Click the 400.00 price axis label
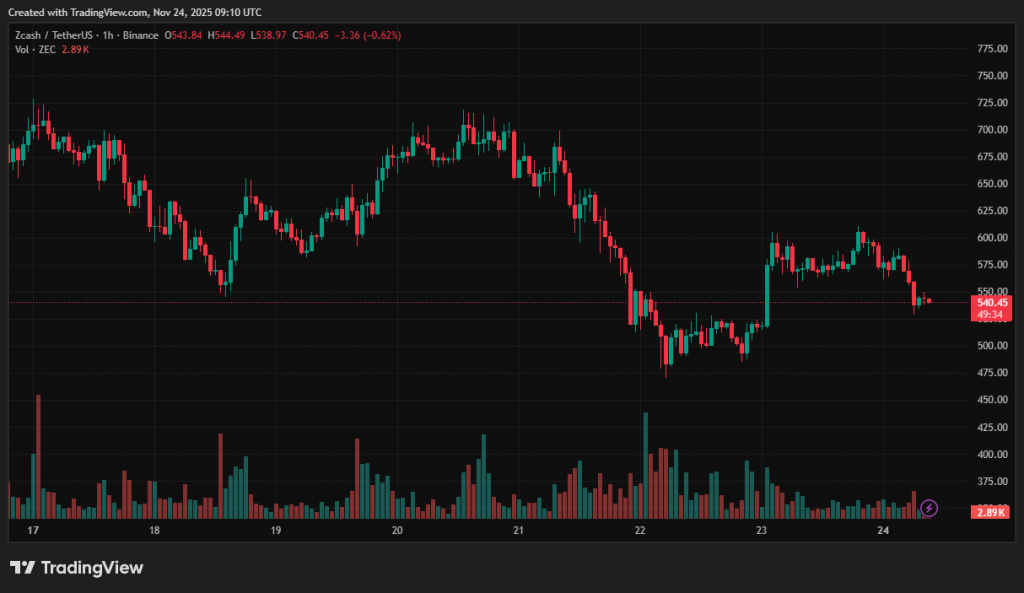 (x=990, y=454)
